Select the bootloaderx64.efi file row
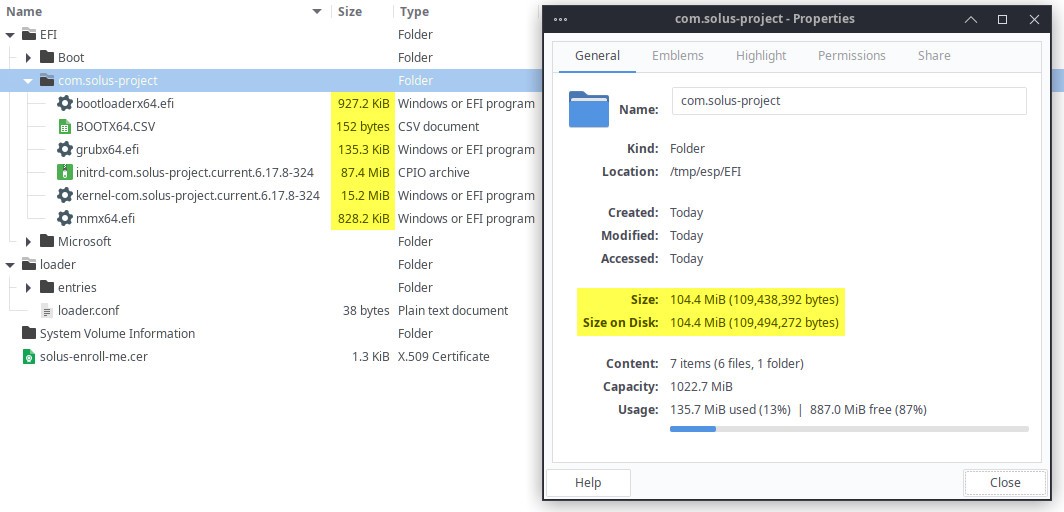This screenshot has height=512, width=1064. coord(270,104)
